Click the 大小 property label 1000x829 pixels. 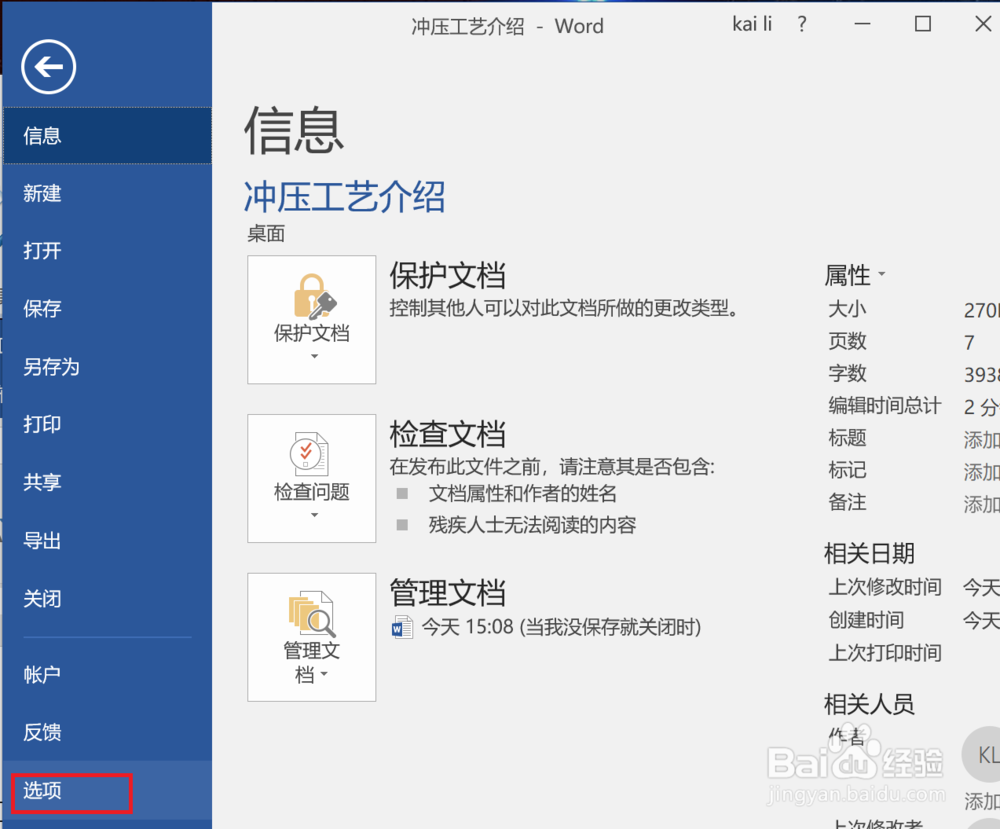pos(847,309)
